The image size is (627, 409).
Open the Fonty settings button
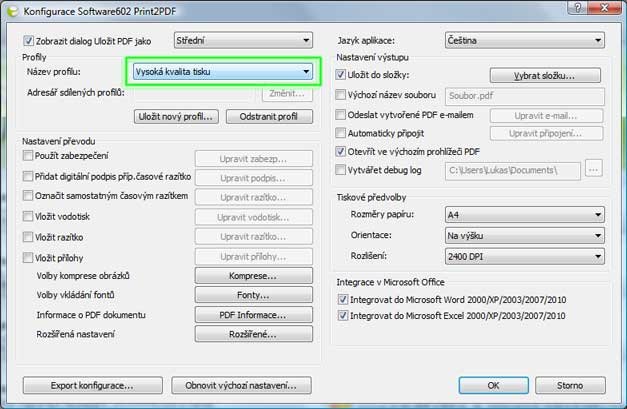pyautogui.click(x=248, y=296)
